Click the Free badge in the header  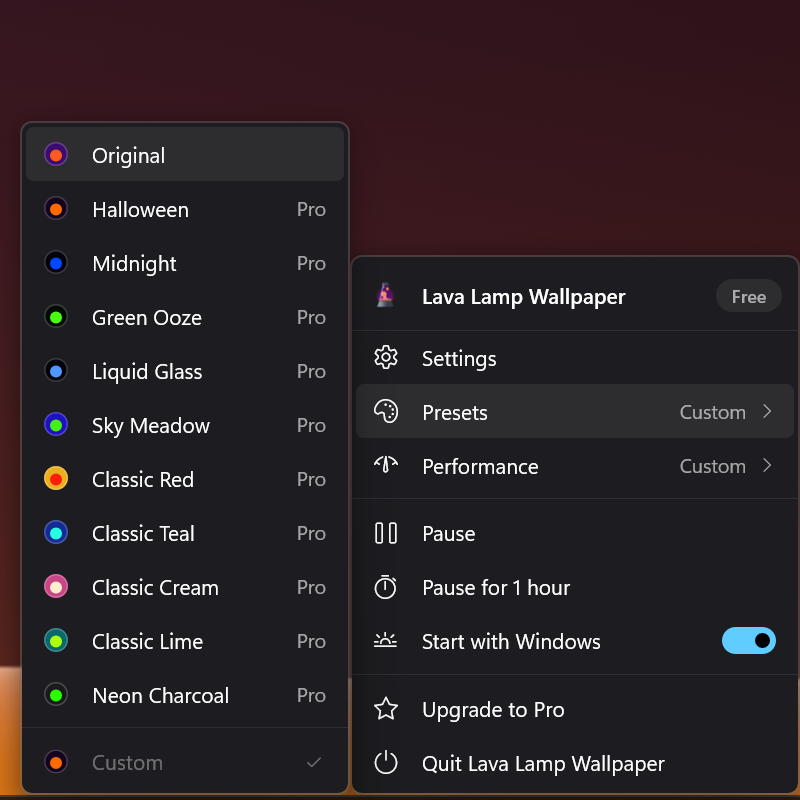[748, 296]
